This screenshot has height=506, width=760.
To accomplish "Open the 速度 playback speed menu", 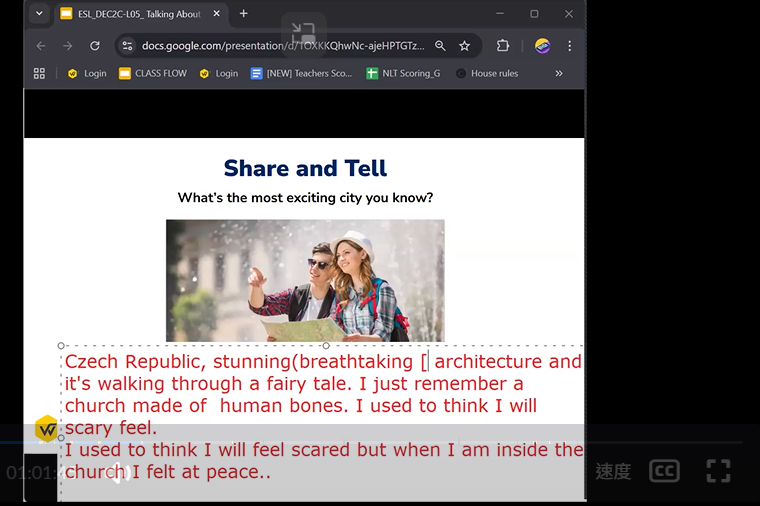I will 612,472.
